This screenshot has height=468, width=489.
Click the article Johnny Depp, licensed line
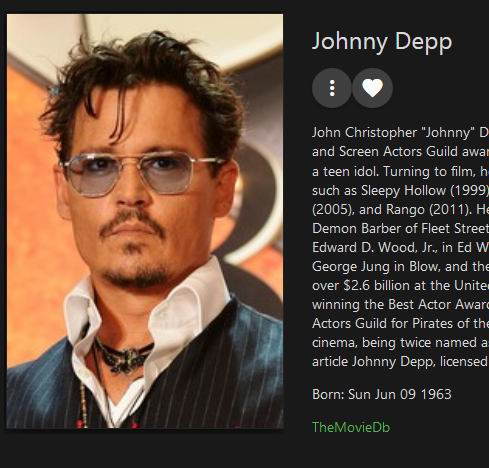pos(400,362)
